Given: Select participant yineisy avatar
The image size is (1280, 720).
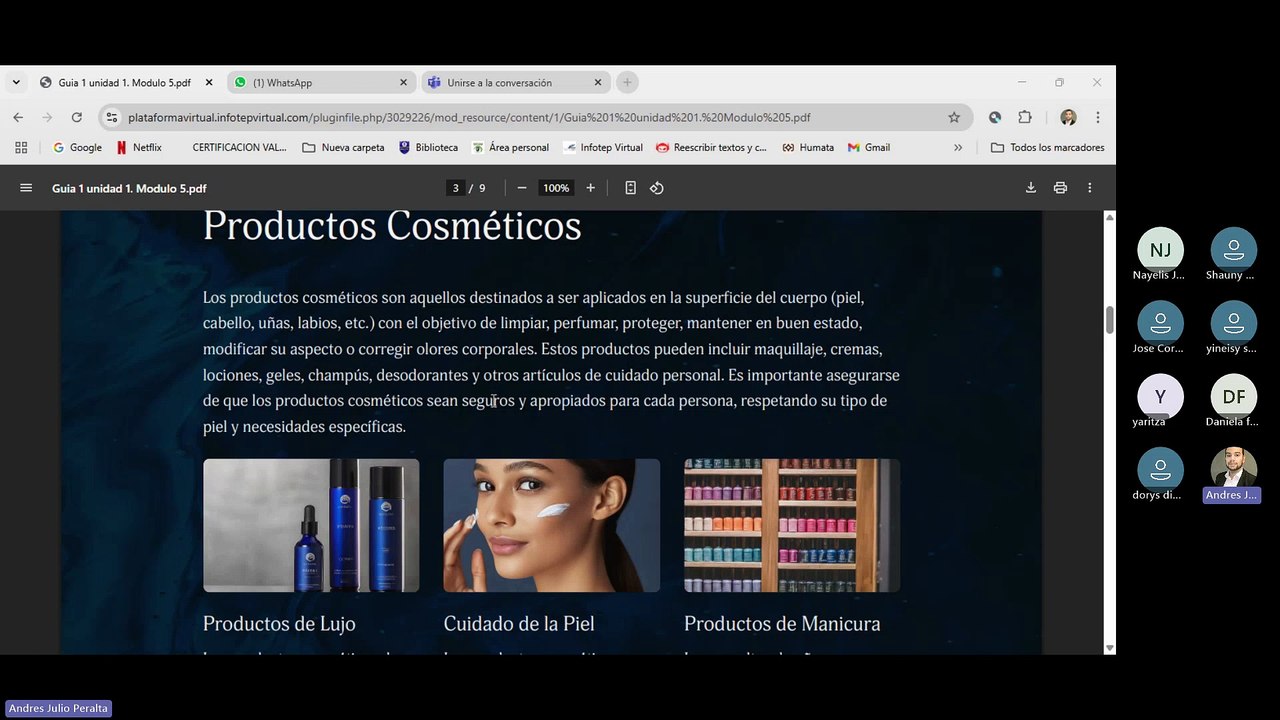Looking at the screenshot, I should (x=1234, y=324).
